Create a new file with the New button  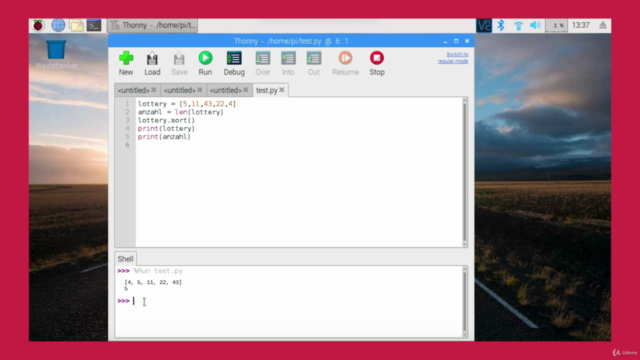pos(126,63)
